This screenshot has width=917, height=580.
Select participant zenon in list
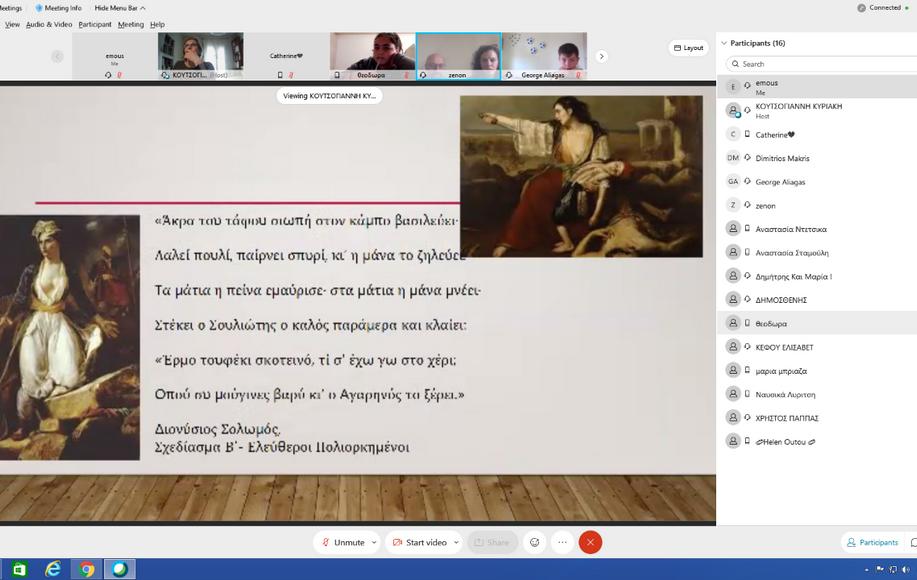(x=817, y=205)
